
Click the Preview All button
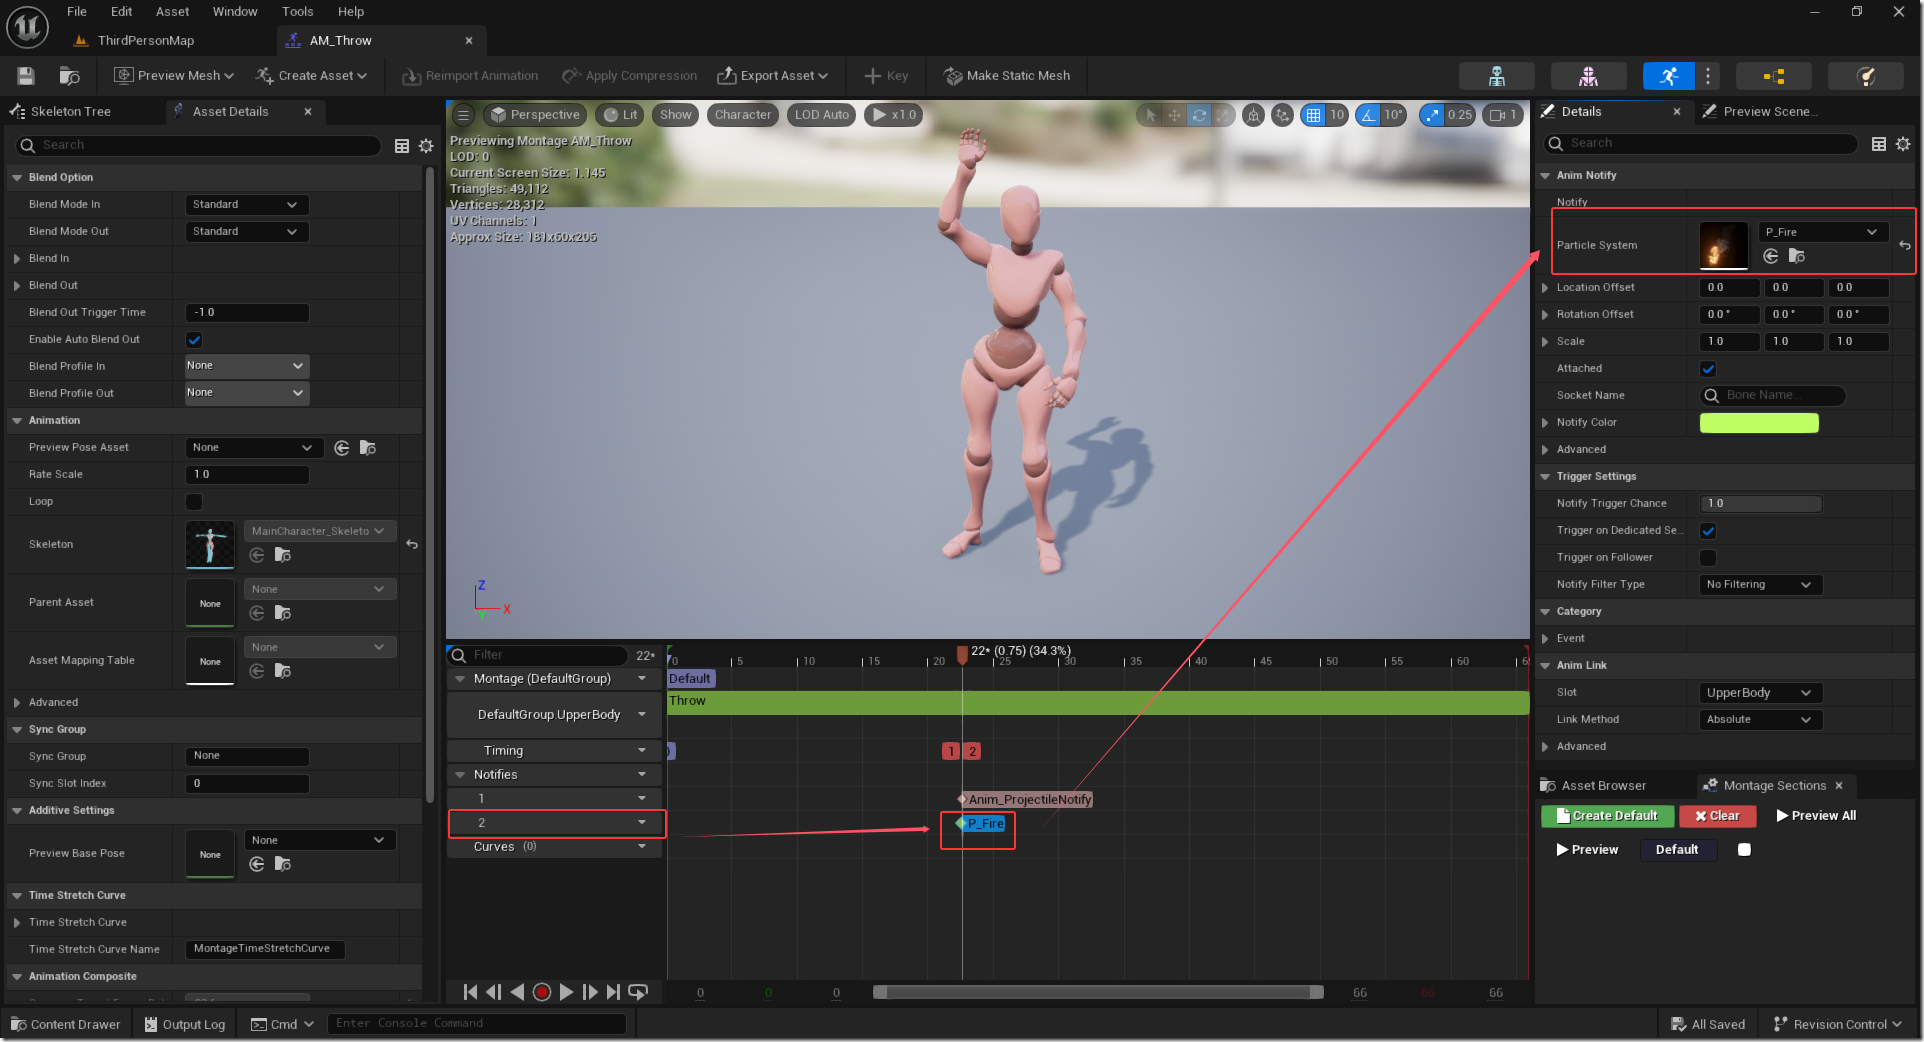coord(1816,816)
